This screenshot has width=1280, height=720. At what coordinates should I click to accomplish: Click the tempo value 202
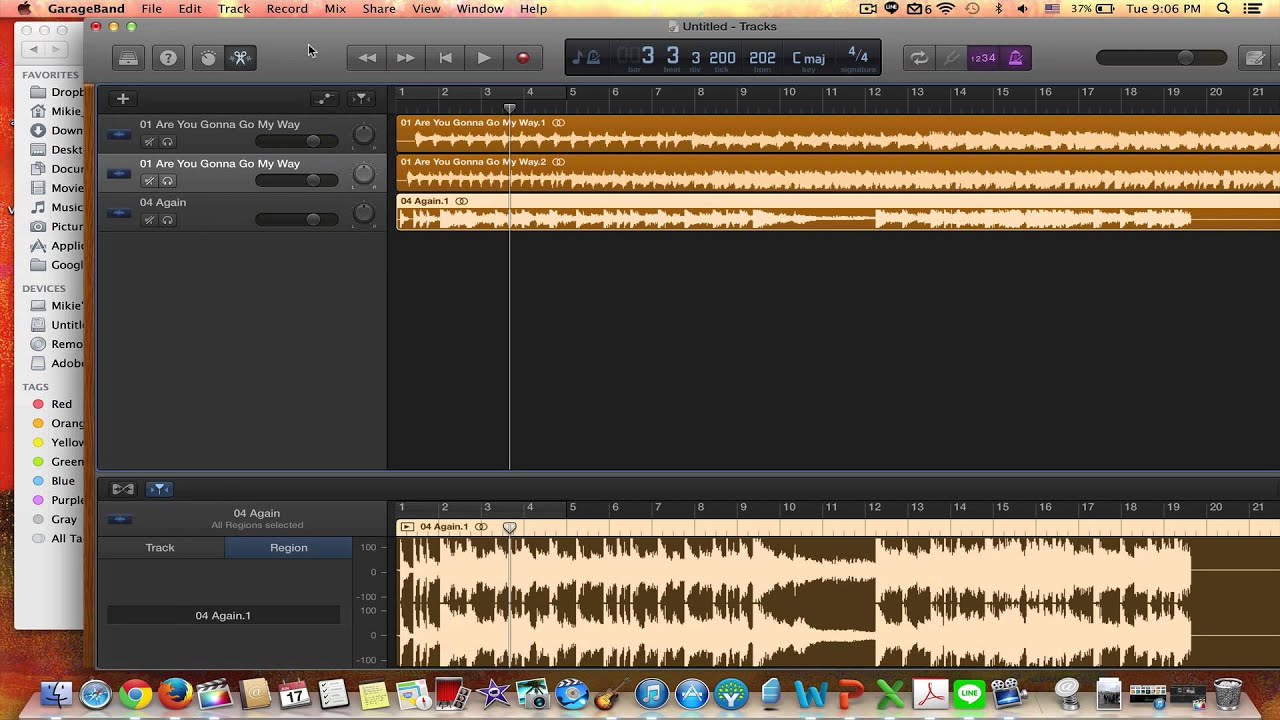762,58
